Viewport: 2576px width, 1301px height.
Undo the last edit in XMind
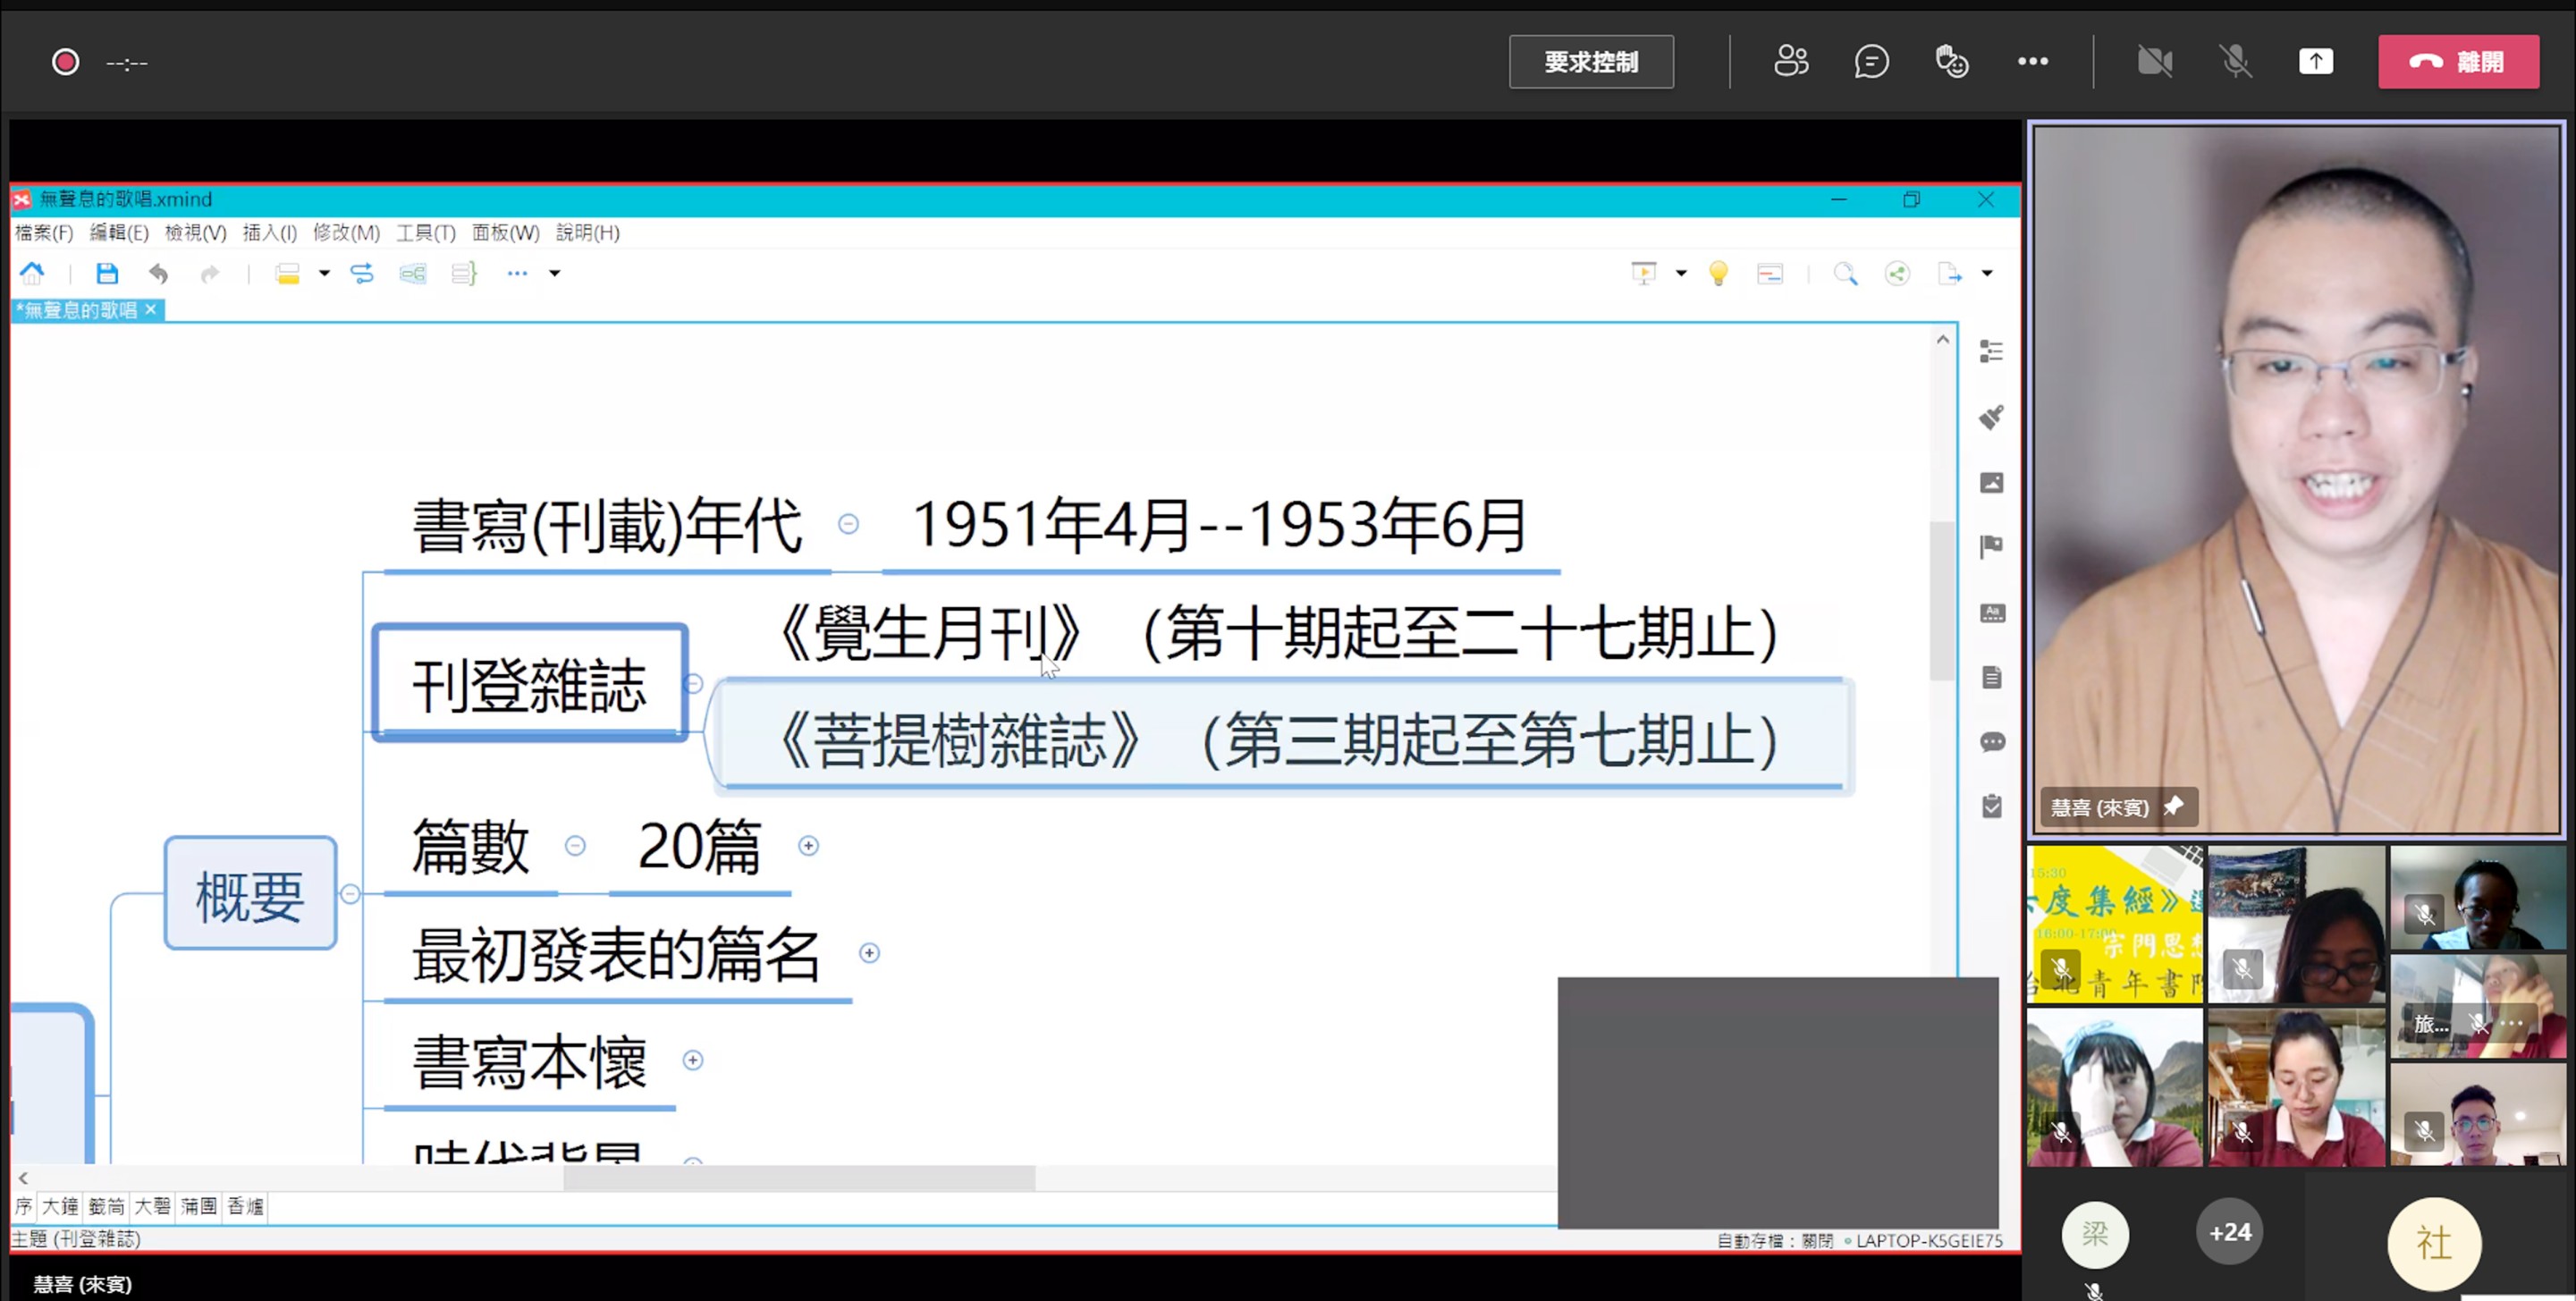[158, 273]
